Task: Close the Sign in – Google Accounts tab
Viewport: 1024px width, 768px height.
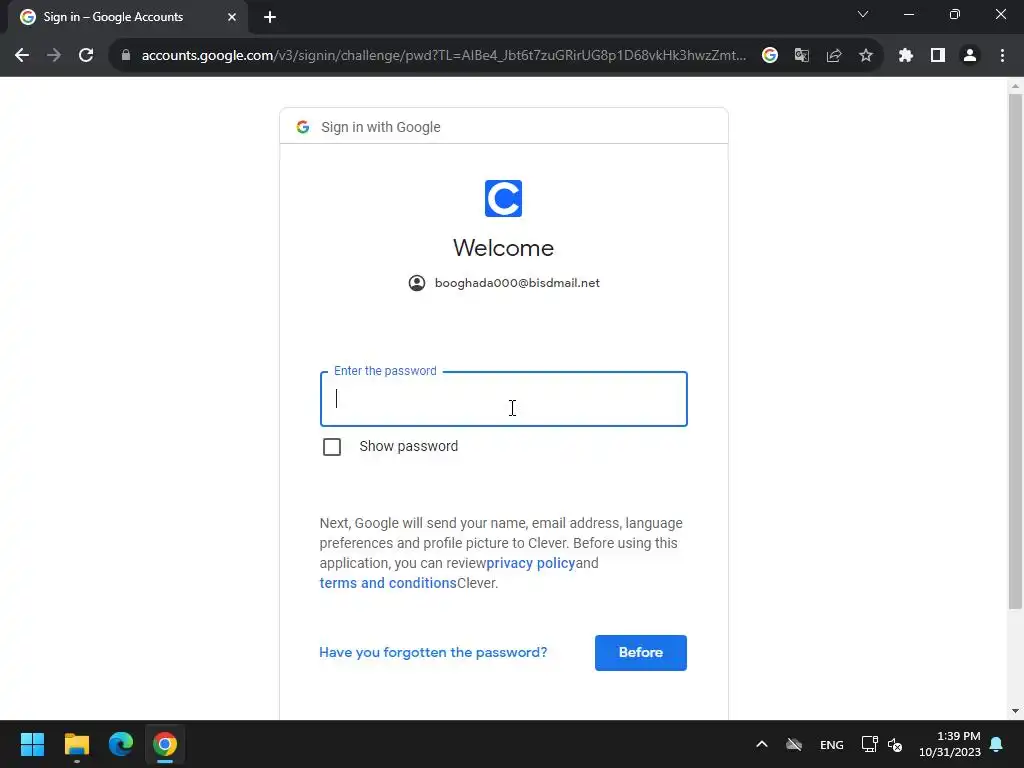Action: [x=232, y=17]
